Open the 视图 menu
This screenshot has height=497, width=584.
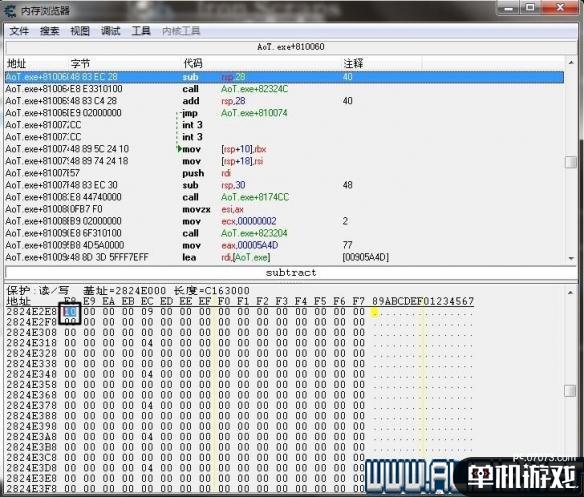[80, 31]
